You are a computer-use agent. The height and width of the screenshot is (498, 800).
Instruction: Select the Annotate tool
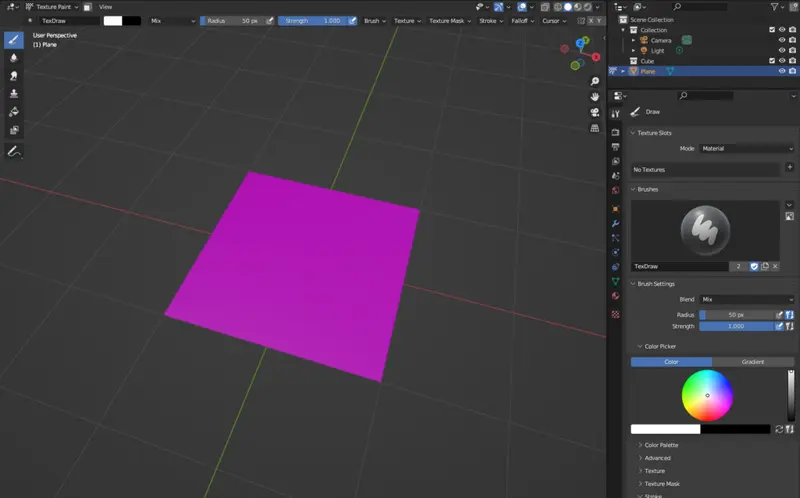click(x=14, y=152)
